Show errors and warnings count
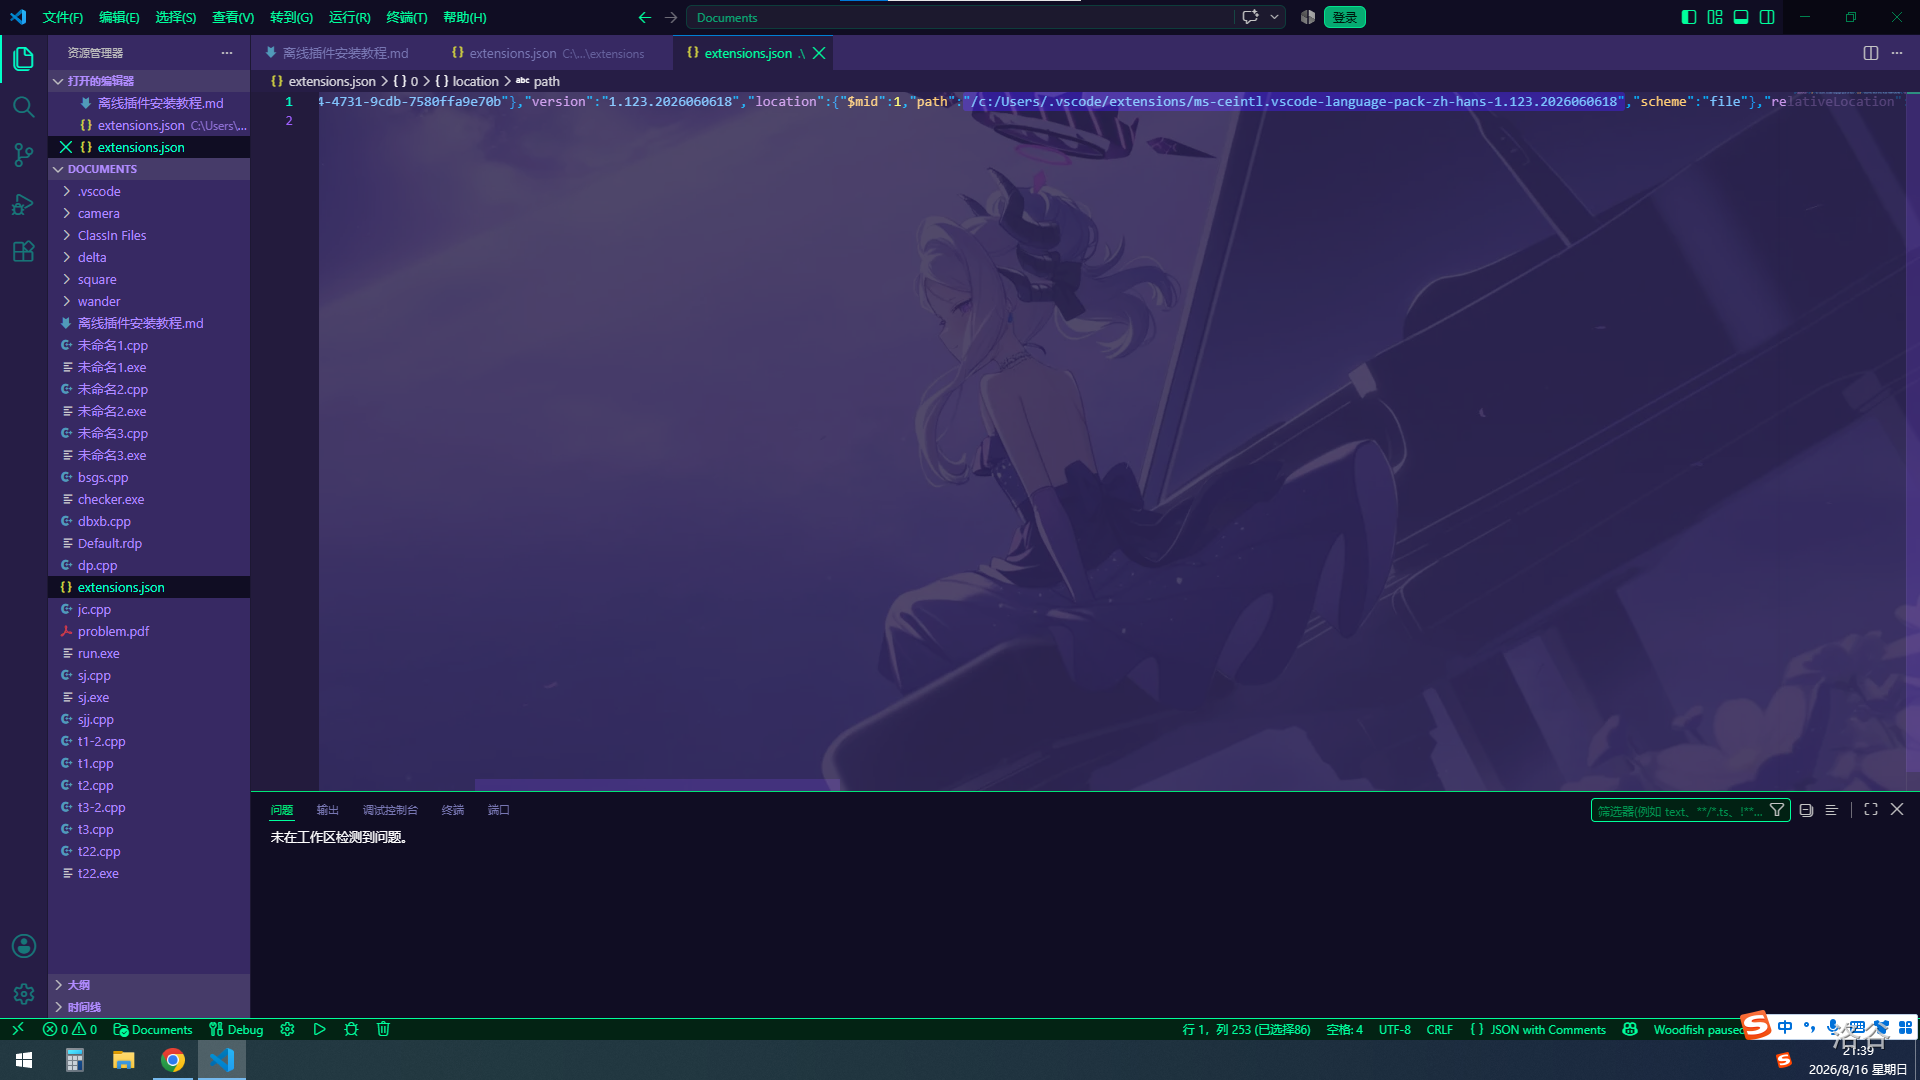The height and width of the screenshot is (1080, 1920). pyautogui.click(x=70, y=1029)
